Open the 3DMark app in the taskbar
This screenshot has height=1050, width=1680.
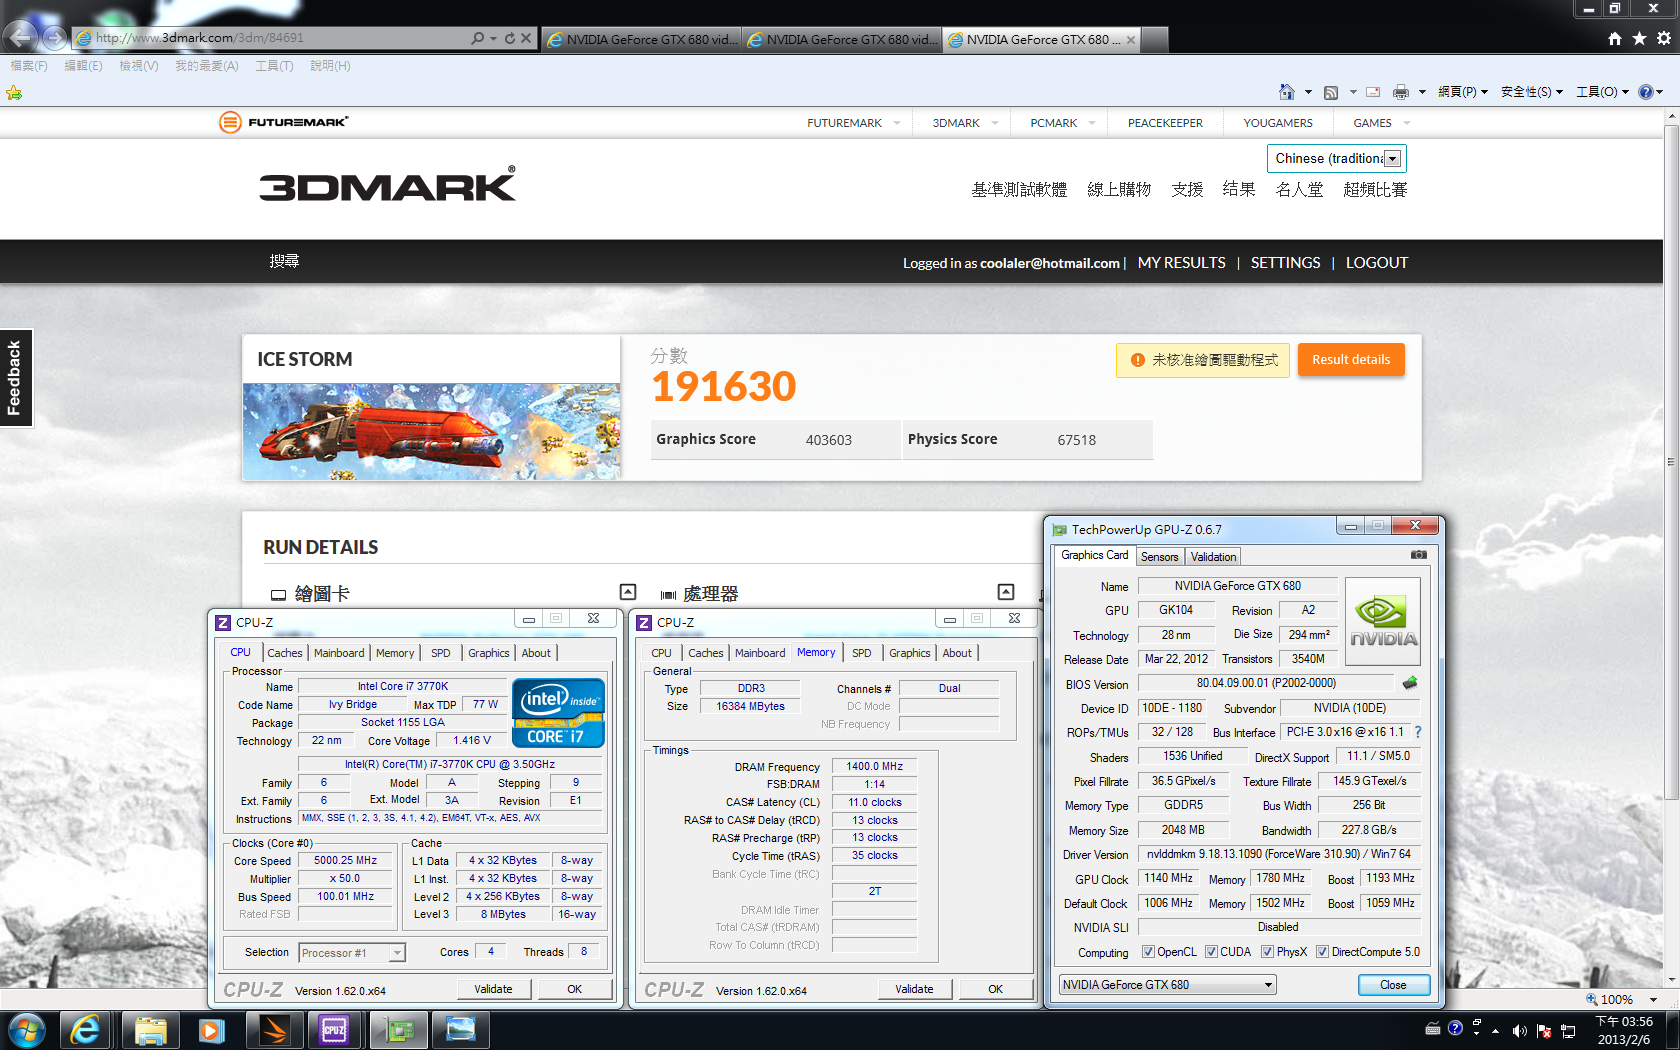pyautogui.click(x=274, y=1030)
